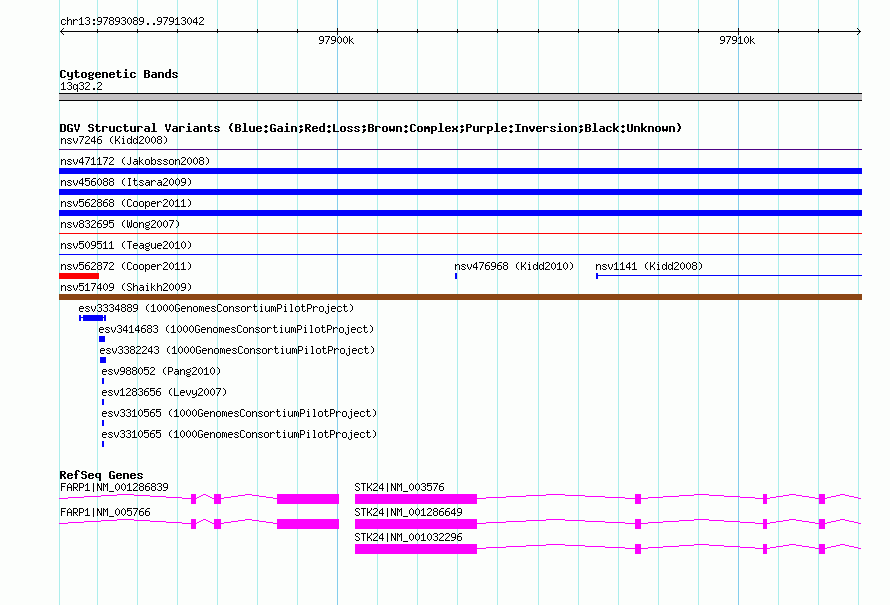890x605 pixels.
Task: Click the 97910k ruler tick label
Action: tap(737, 40)
